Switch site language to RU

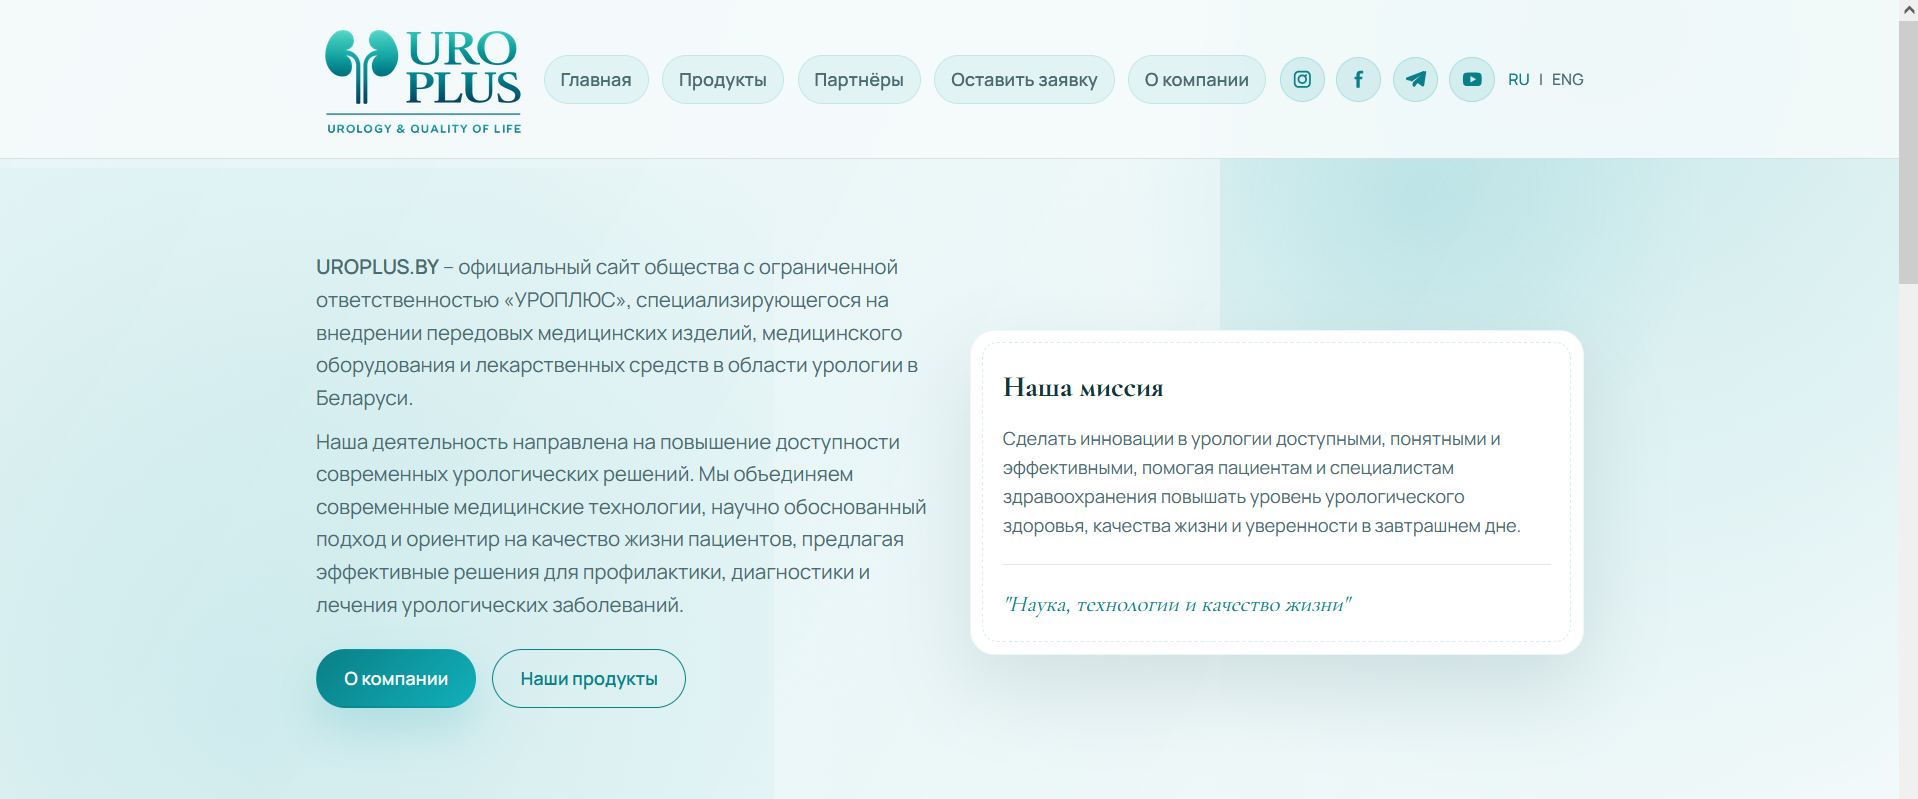[1518, 80]
